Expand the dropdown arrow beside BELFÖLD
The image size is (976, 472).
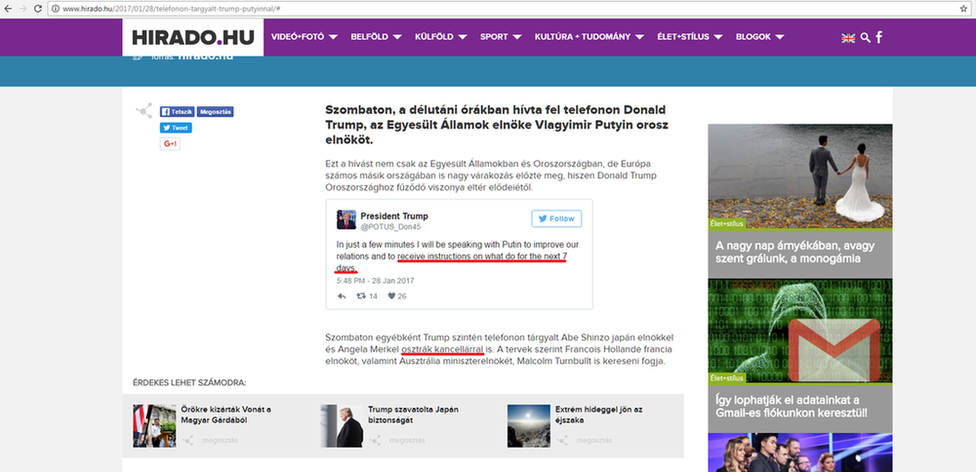[x=398, y=37]
